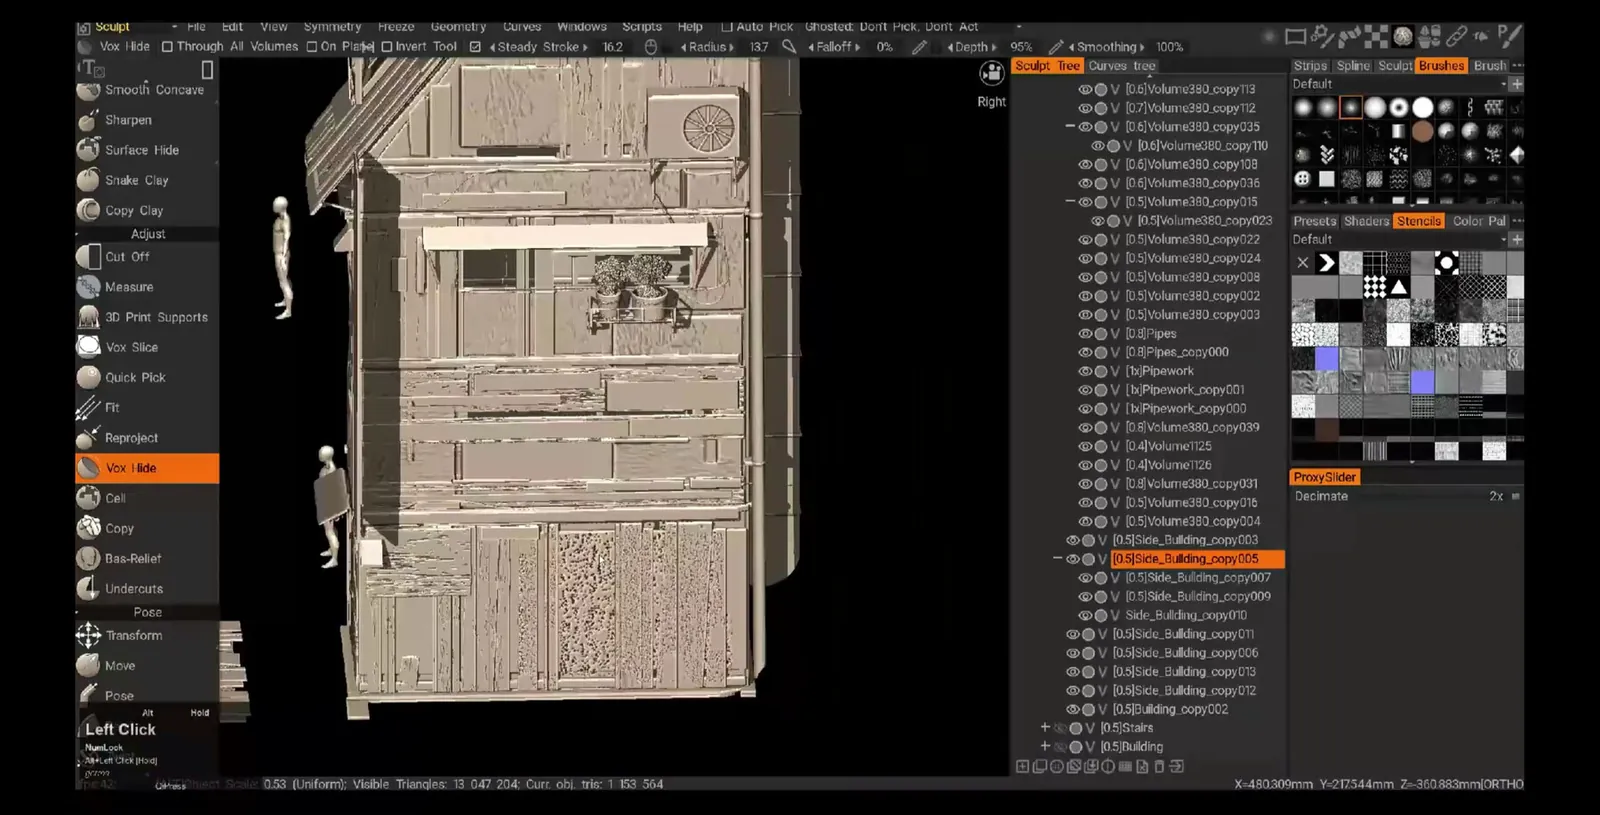Image resolution: width=1600 pixels, height=815 pixels.
Task: Switch to the Shaders tab
Action: [x=1366, y=221]
